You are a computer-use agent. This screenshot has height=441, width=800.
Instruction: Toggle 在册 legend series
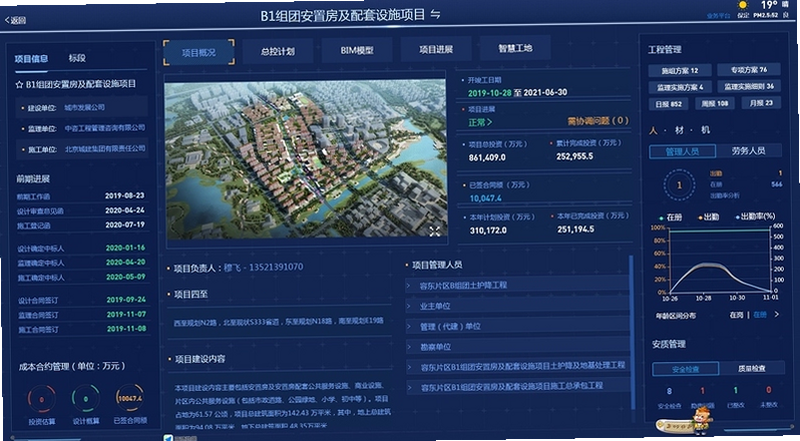670,217
